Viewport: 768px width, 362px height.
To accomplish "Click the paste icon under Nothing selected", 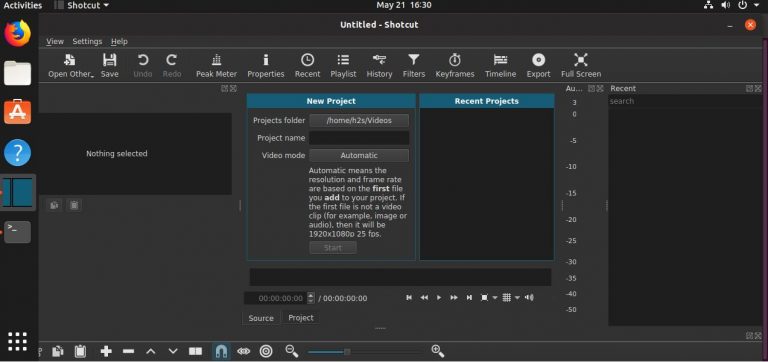I will 74,205.
